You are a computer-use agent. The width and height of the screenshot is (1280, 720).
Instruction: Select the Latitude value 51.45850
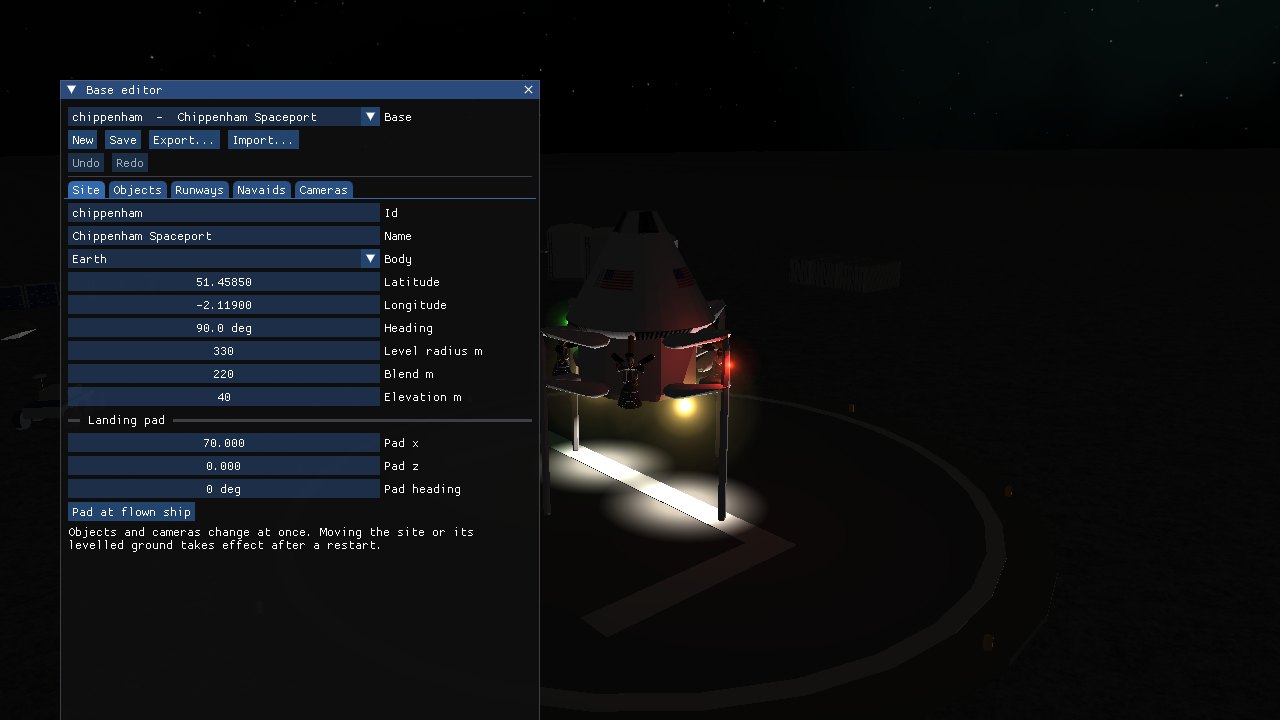(x=224, y=282)
